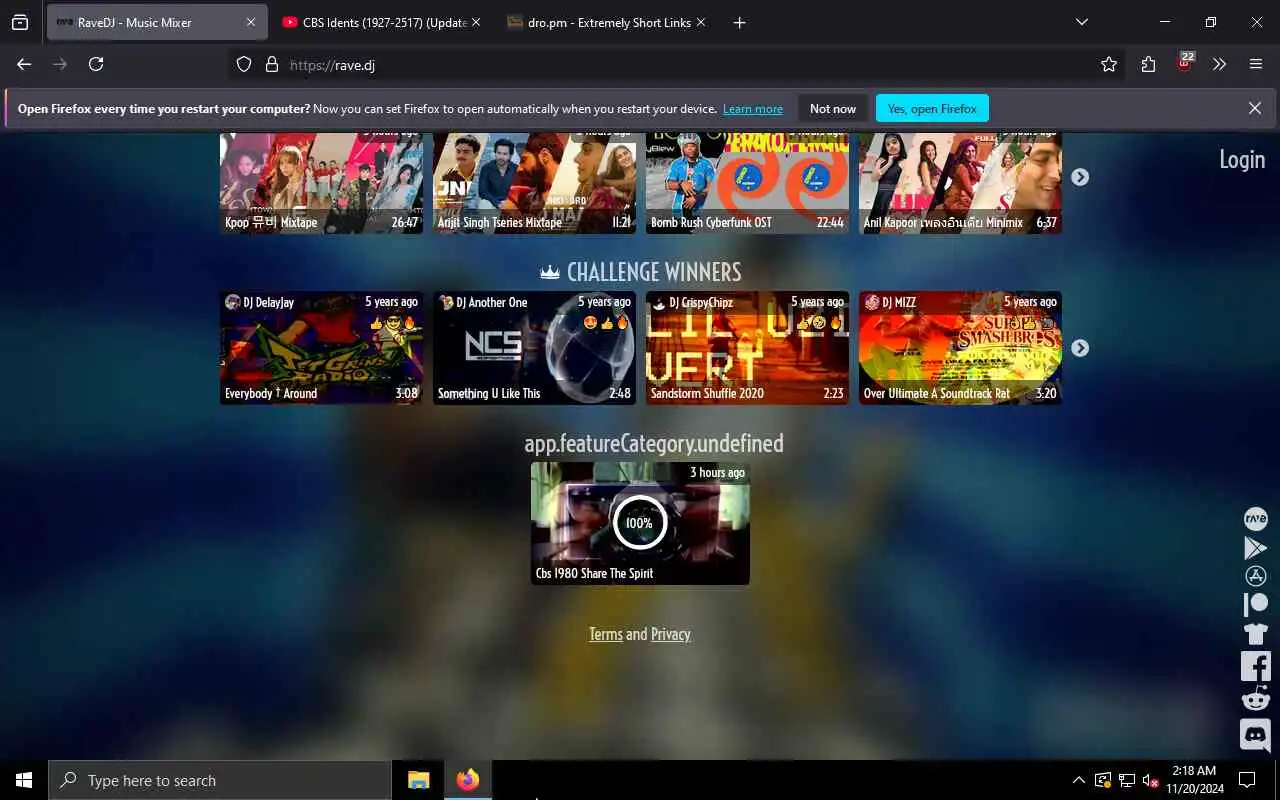Reload the page with the refresh icon
The image size is (1280, 800).
[x=96, y=64]
